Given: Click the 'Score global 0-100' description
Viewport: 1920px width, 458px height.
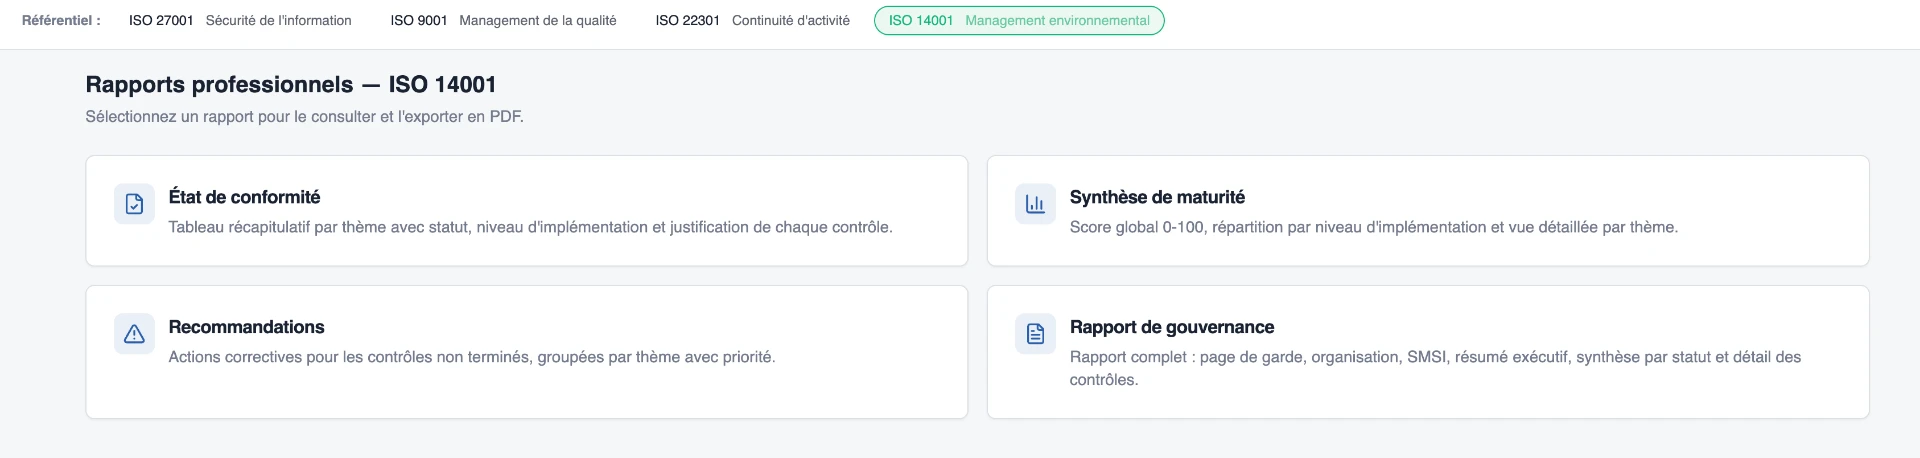Looking at the screenshot, I should tap(1373, 227).
